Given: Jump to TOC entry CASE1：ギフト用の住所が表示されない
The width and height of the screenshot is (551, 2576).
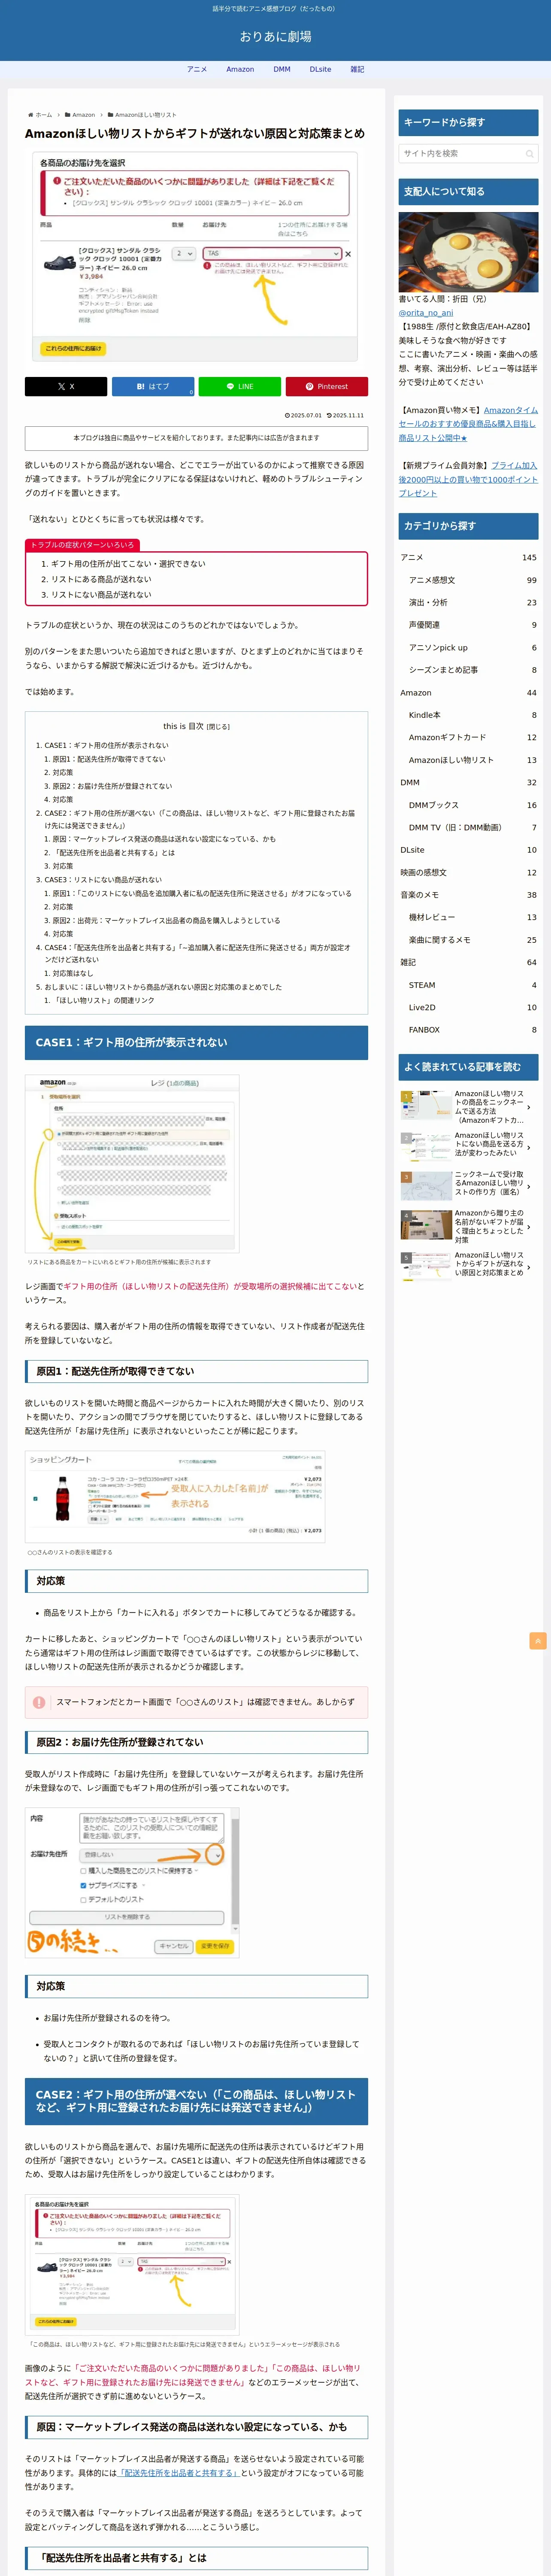Looking at the screenshot, I should [106, 745].
